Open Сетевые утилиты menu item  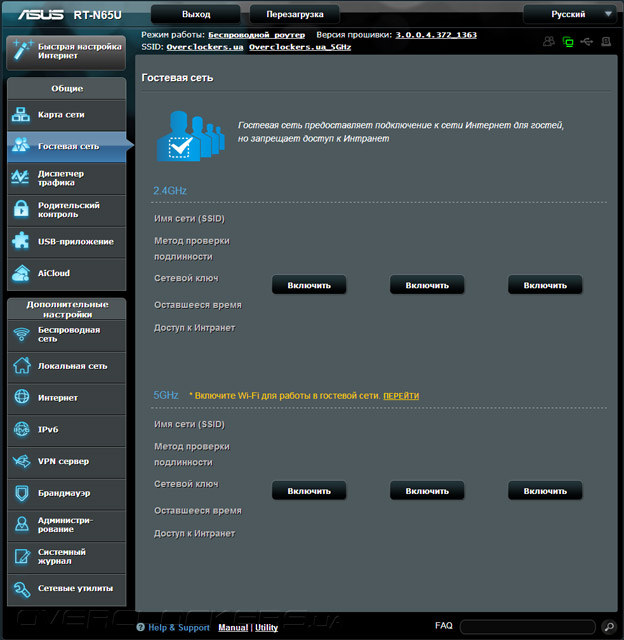tap(67, 589)
